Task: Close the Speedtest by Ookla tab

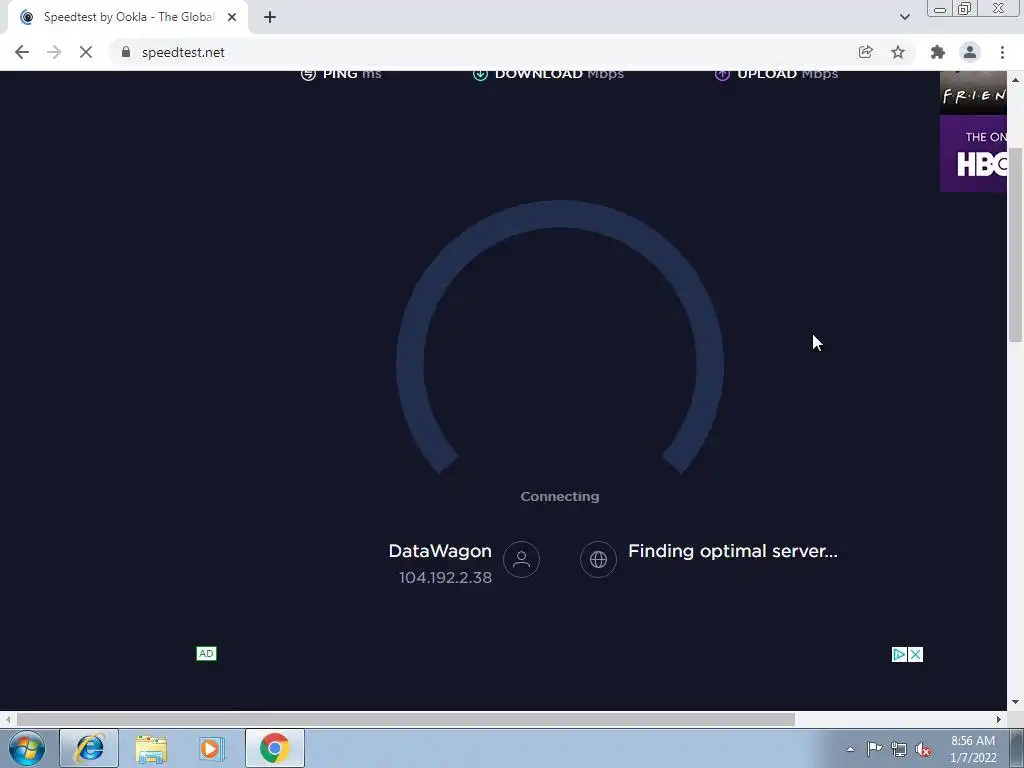Action: coord(232,17)
